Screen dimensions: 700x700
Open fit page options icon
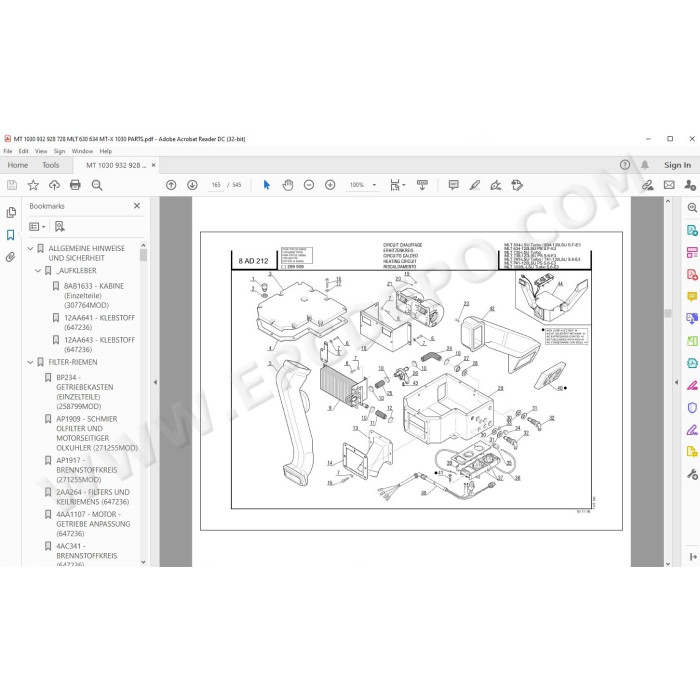(x=396, y=185)
